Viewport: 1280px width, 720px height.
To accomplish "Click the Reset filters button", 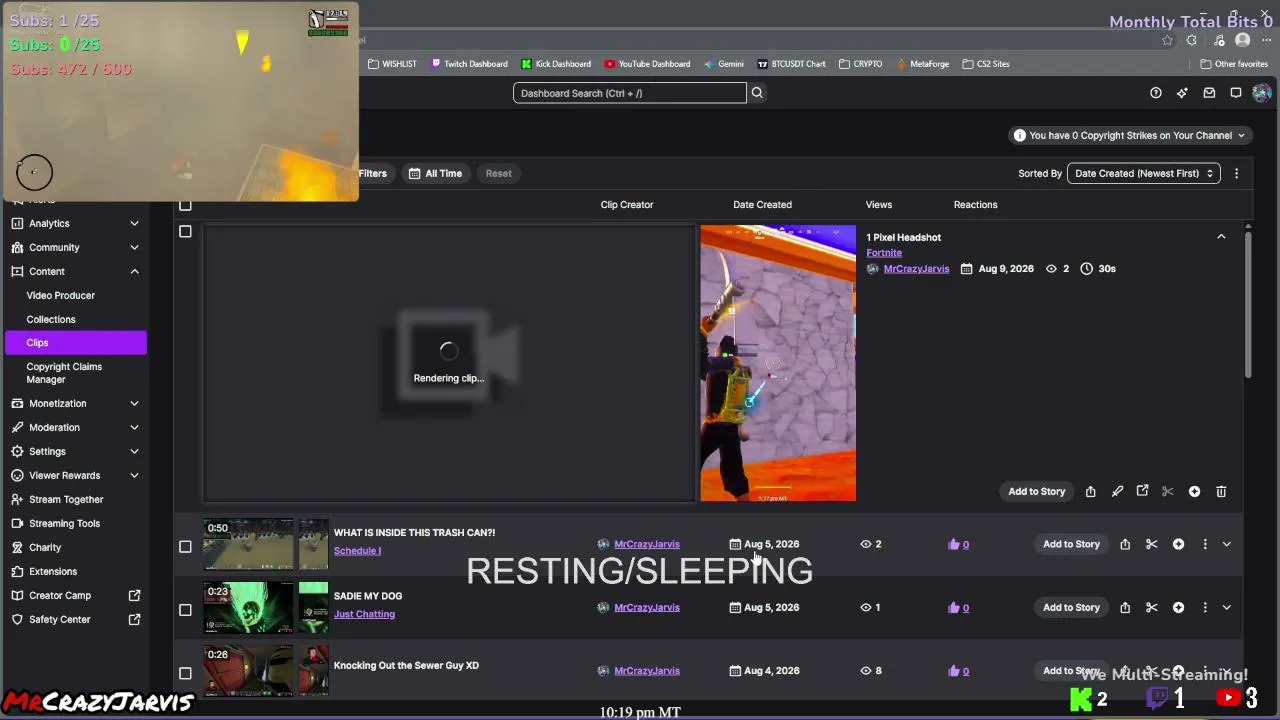I will coord(498,173).
